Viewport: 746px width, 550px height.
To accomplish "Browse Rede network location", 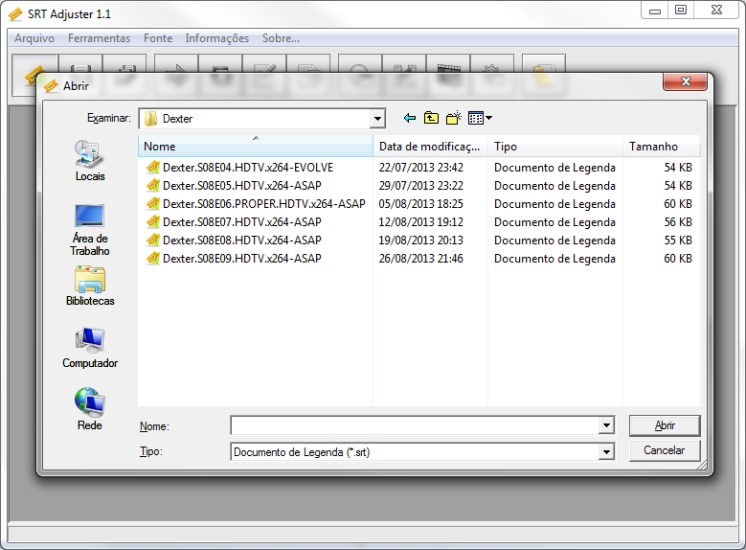I will (89, 409).
